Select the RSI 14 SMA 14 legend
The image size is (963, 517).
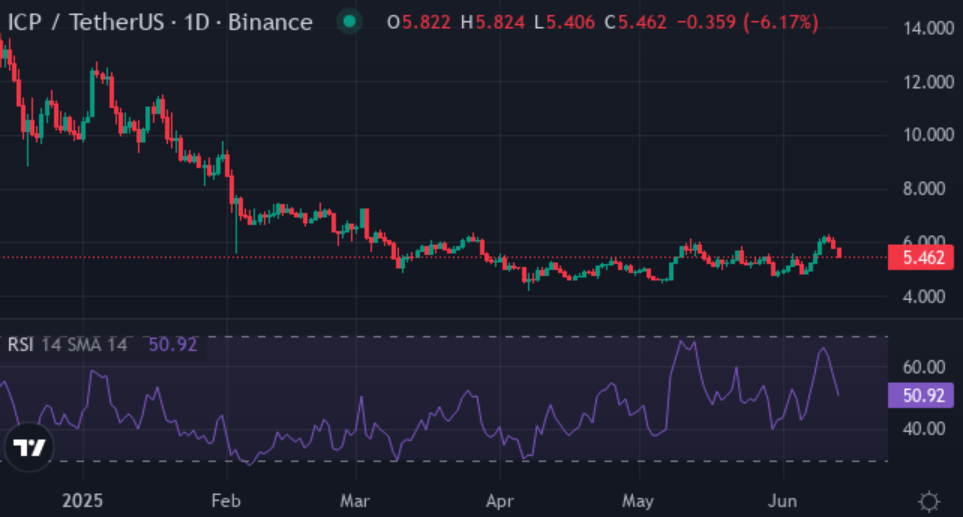[x=68, y=345]
